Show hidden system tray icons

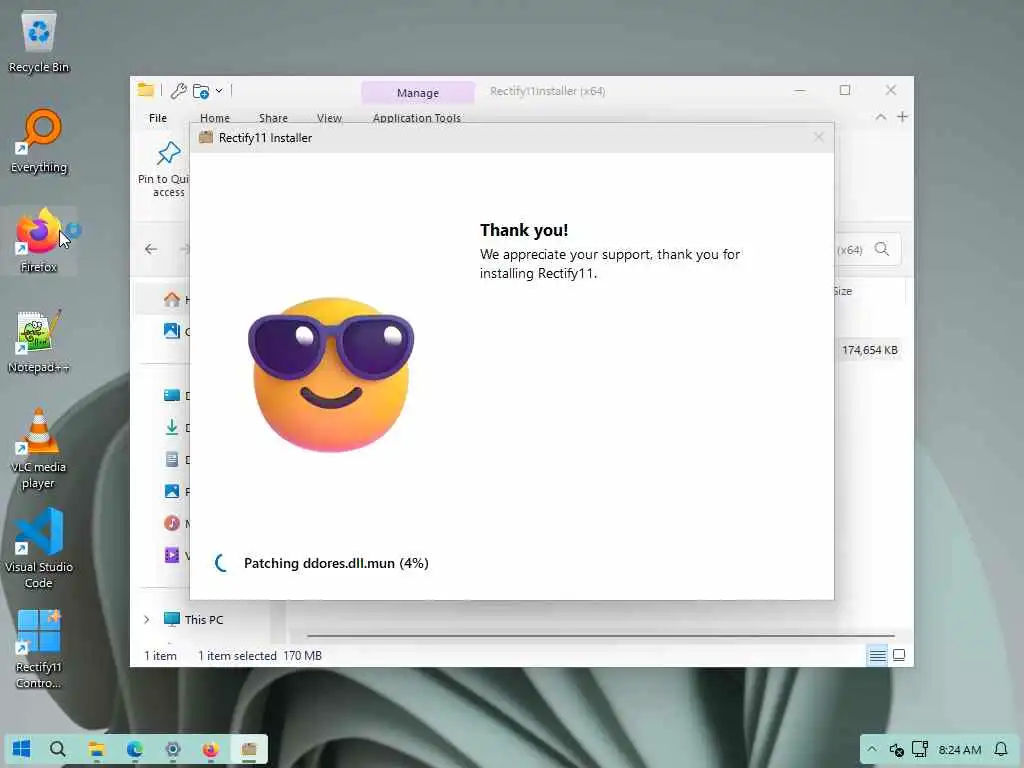pyautogui.click(x=871, y=749)
